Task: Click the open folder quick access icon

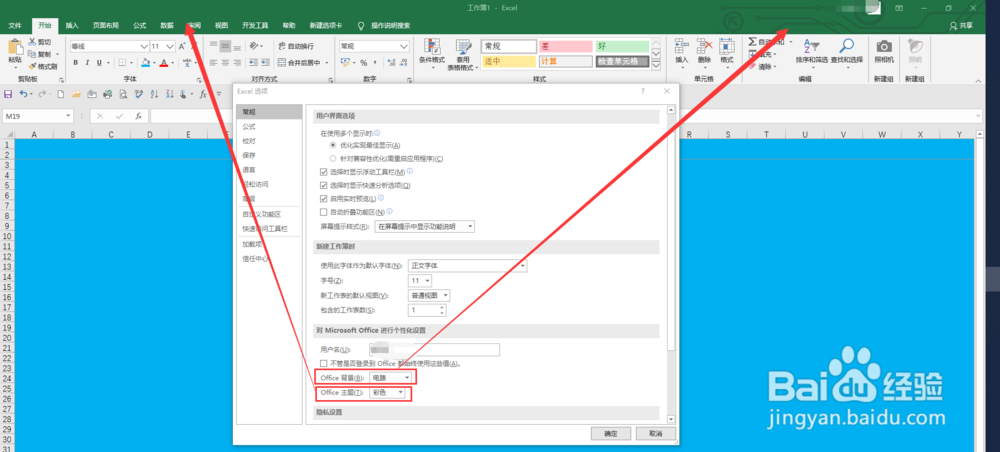Action: [x=76, y=94]
